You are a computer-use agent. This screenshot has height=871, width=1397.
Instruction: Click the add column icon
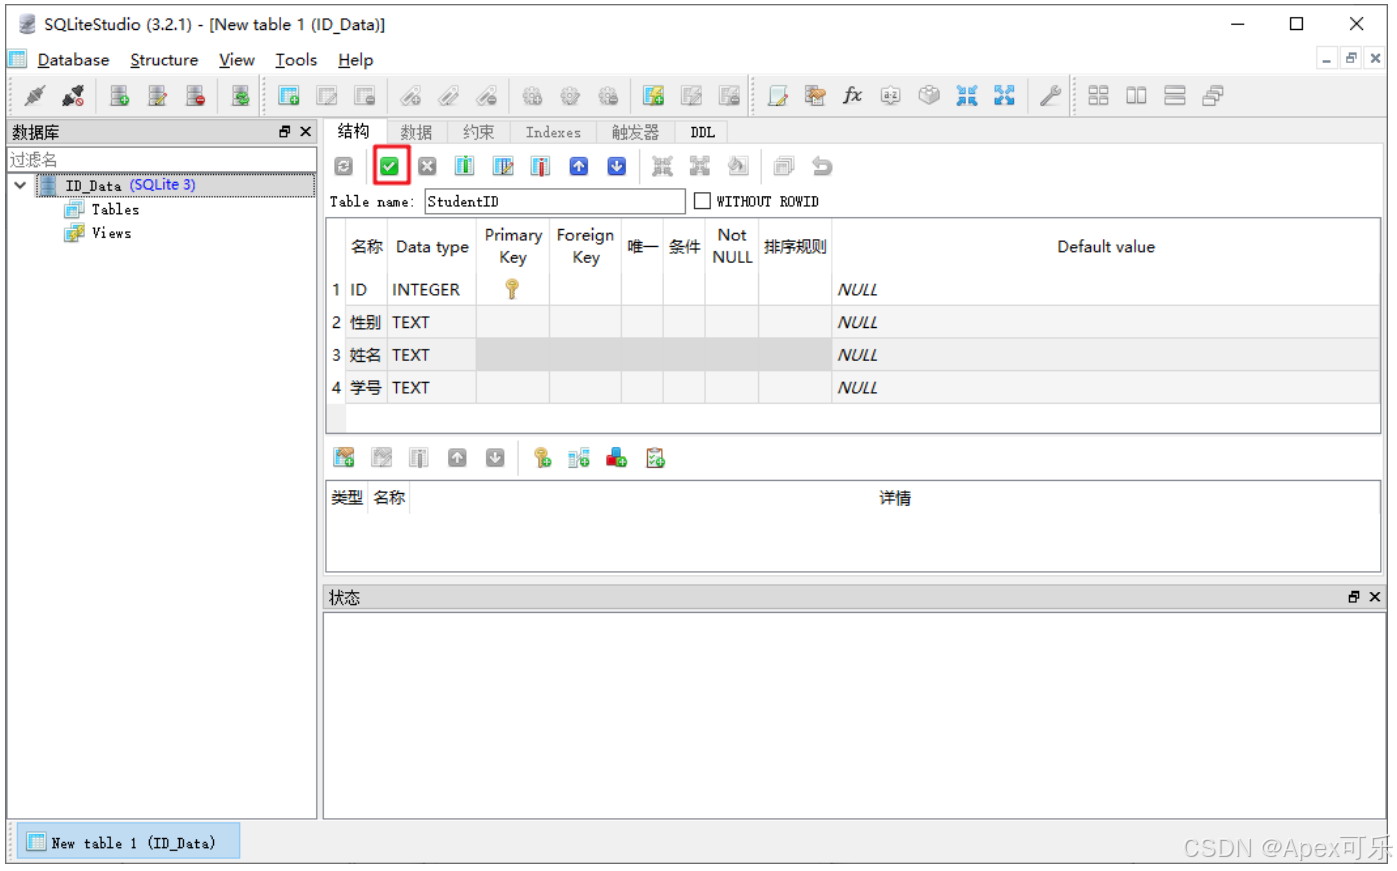[464, 167]
